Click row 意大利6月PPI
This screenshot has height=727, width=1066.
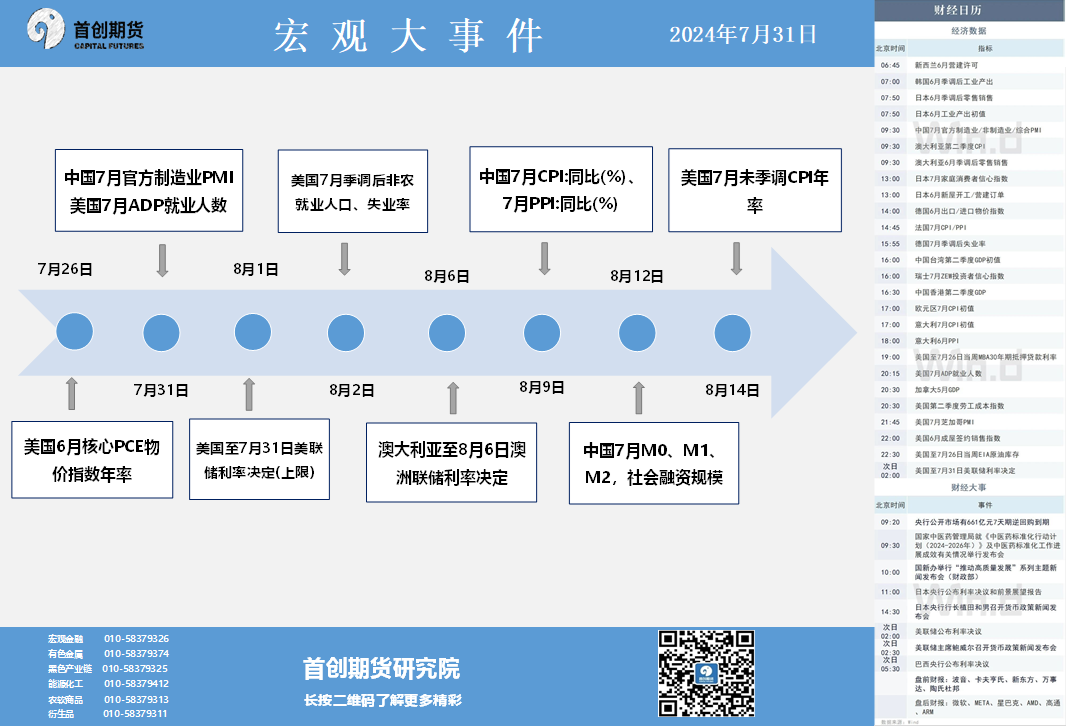pyautogui.click(x=969, y=341)
